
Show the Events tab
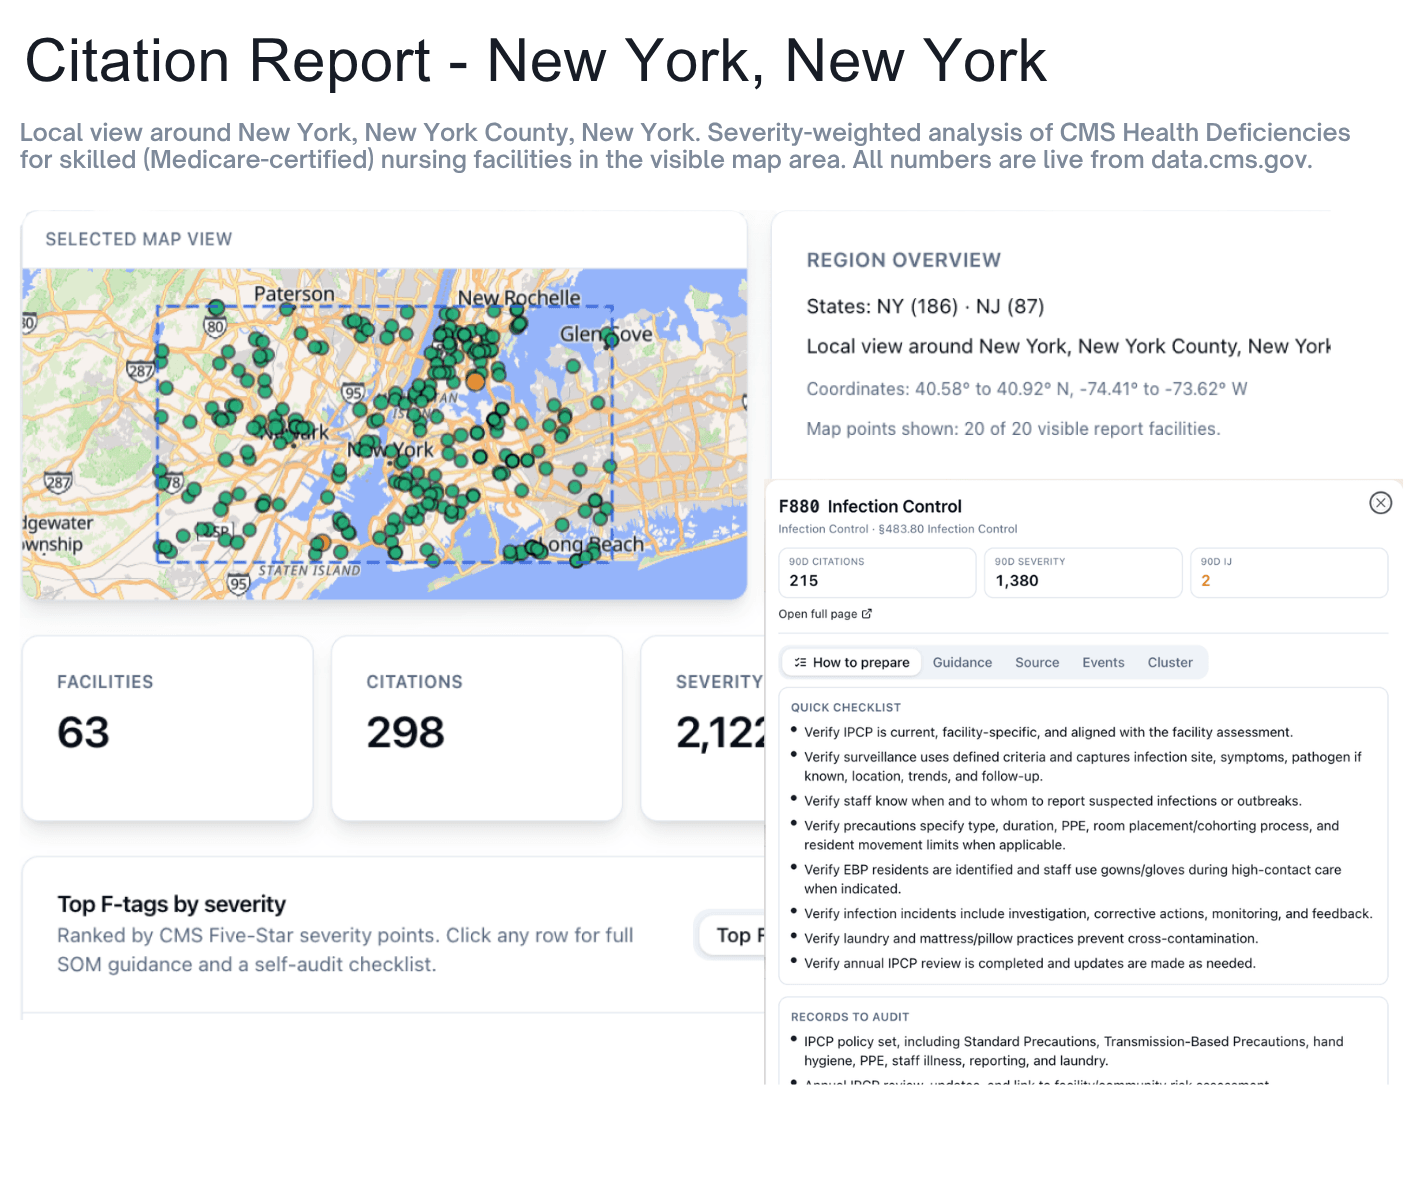tap(1103, 662)
